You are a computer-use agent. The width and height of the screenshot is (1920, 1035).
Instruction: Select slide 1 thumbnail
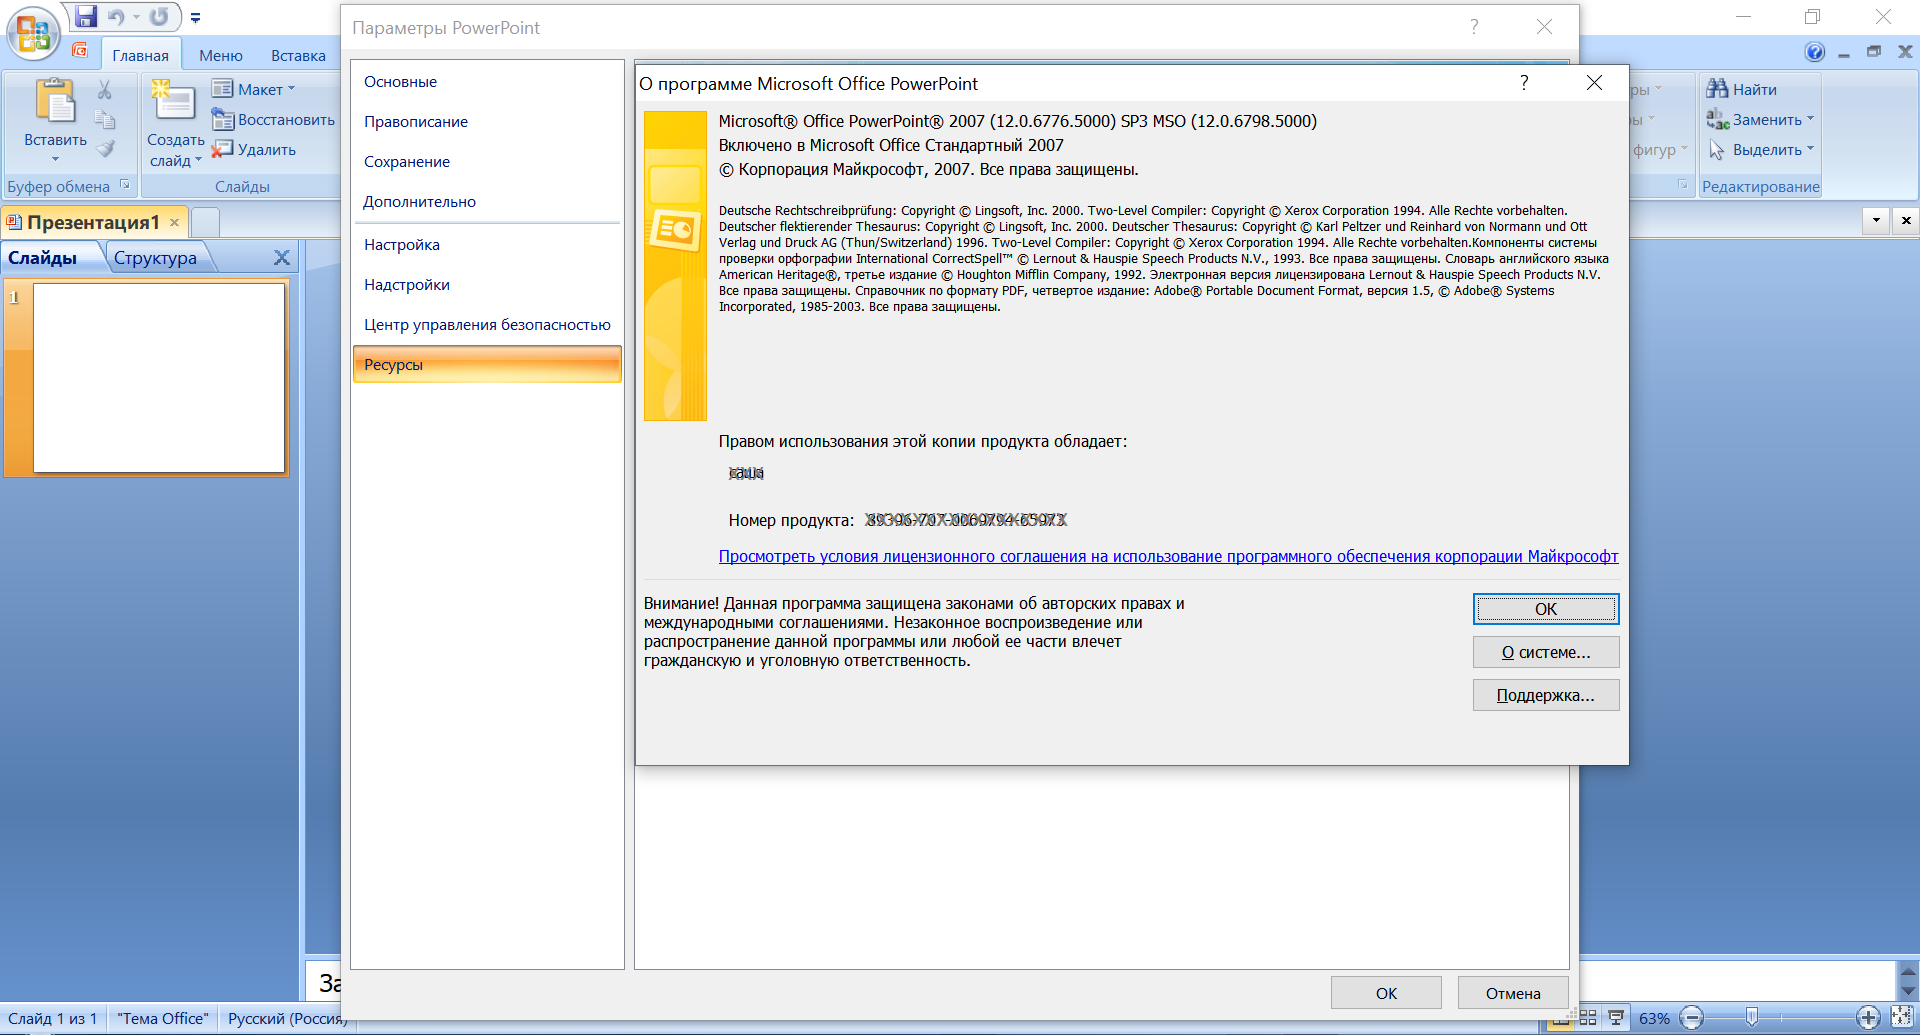click(159, 377)
